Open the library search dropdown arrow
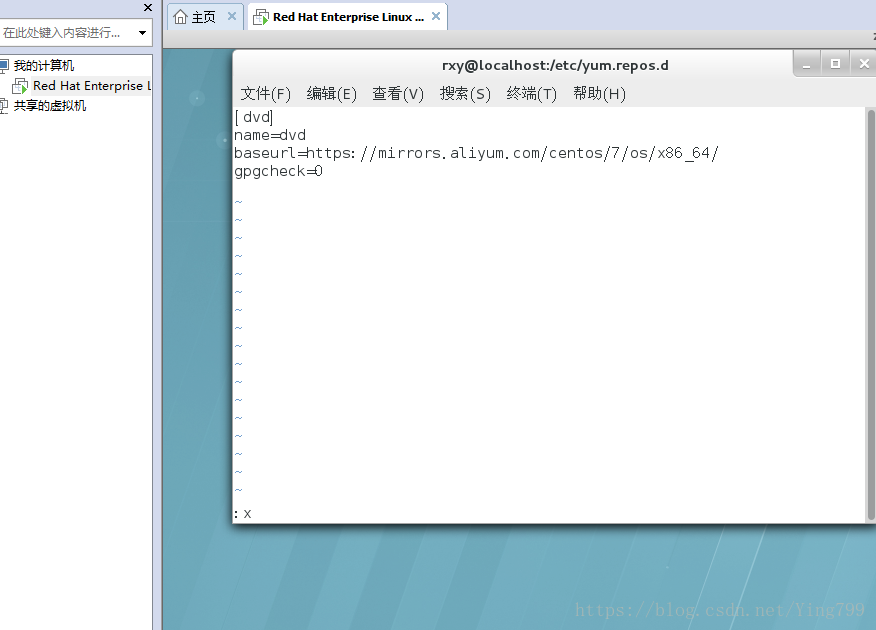 pos(142,33)
